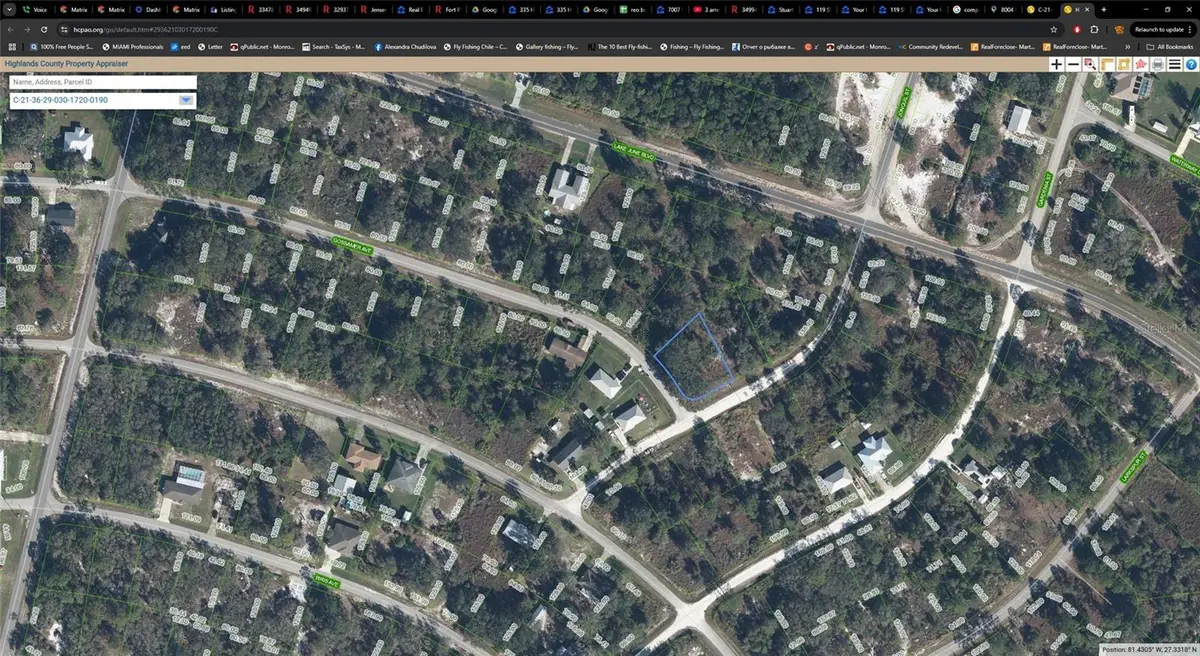This screenshot has height=656, width=1200.
Task: Activate the polygon selection tool
Action: point(1139,63)
